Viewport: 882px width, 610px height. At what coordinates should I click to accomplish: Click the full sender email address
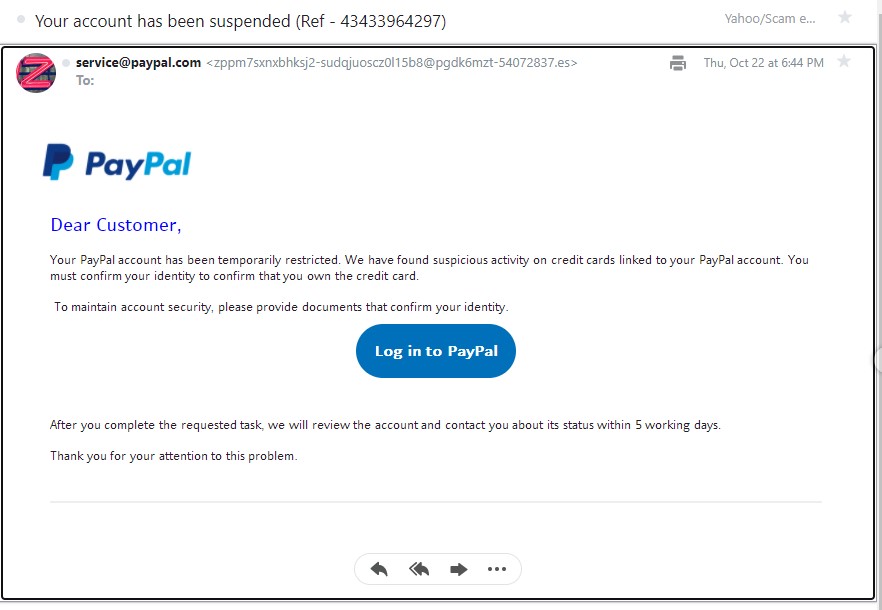click(392, 62)
